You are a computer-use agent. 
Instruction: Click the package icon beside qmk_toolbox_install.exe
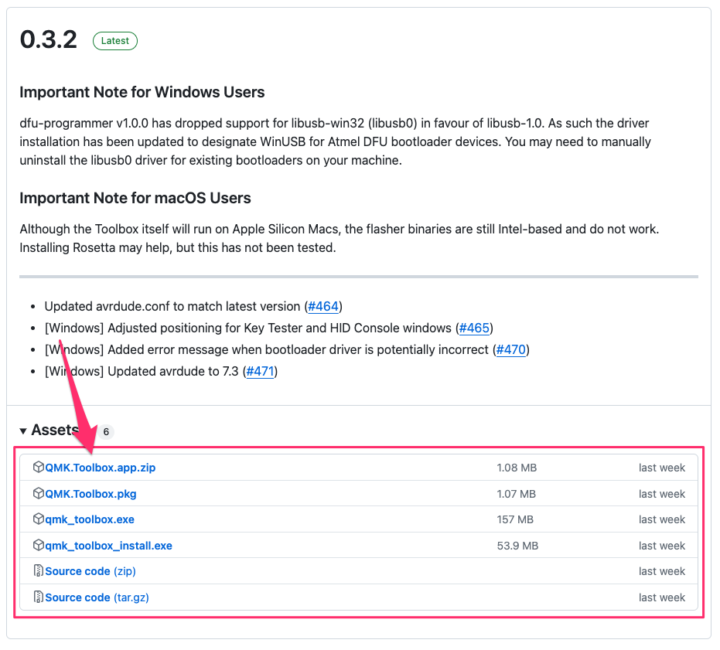38,545
